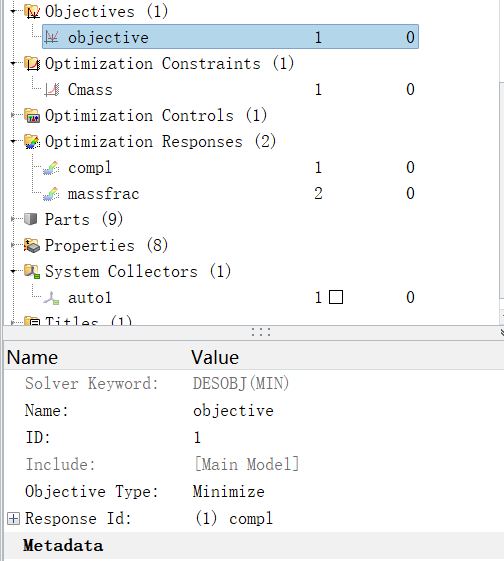
Task: Click the auto1 system collector icon
Action: click(52, 298)
